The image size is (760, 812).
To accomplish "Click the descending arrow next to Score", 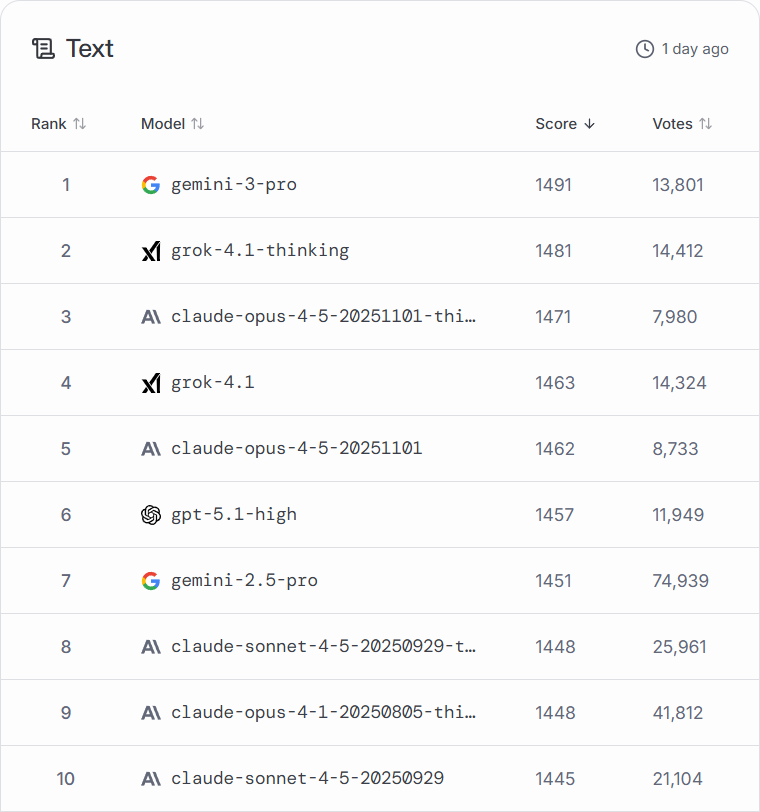I will 589,124.
